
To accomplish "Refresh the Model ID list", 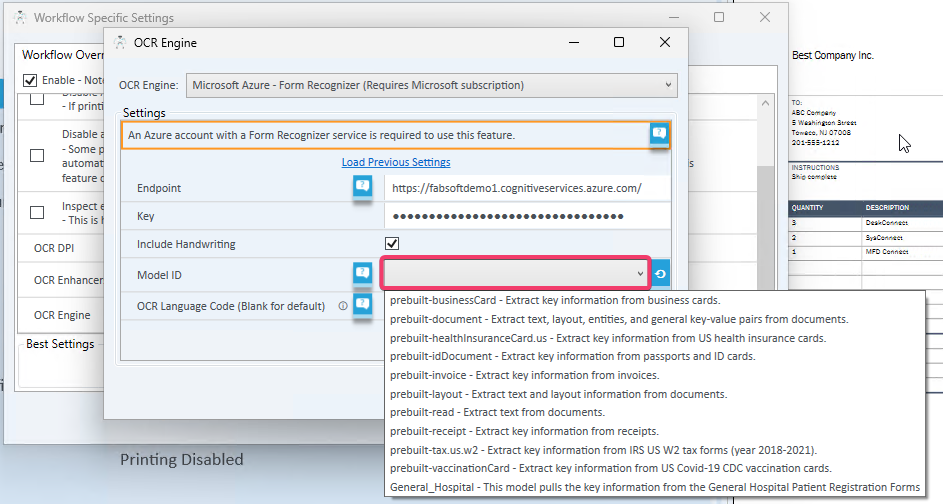I will [x=661, y=274].
